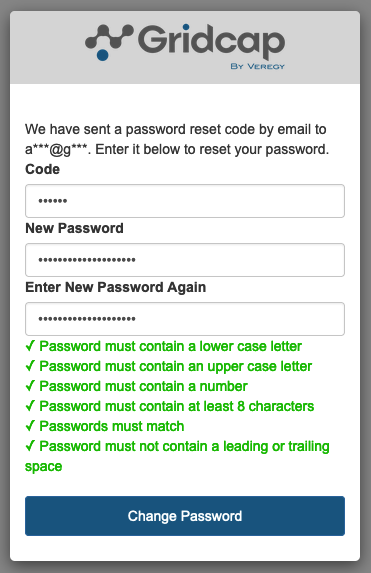The image size is (371, 573).
Task: Focus the Enter New Password Again field
Action: (x=185, y=319)
